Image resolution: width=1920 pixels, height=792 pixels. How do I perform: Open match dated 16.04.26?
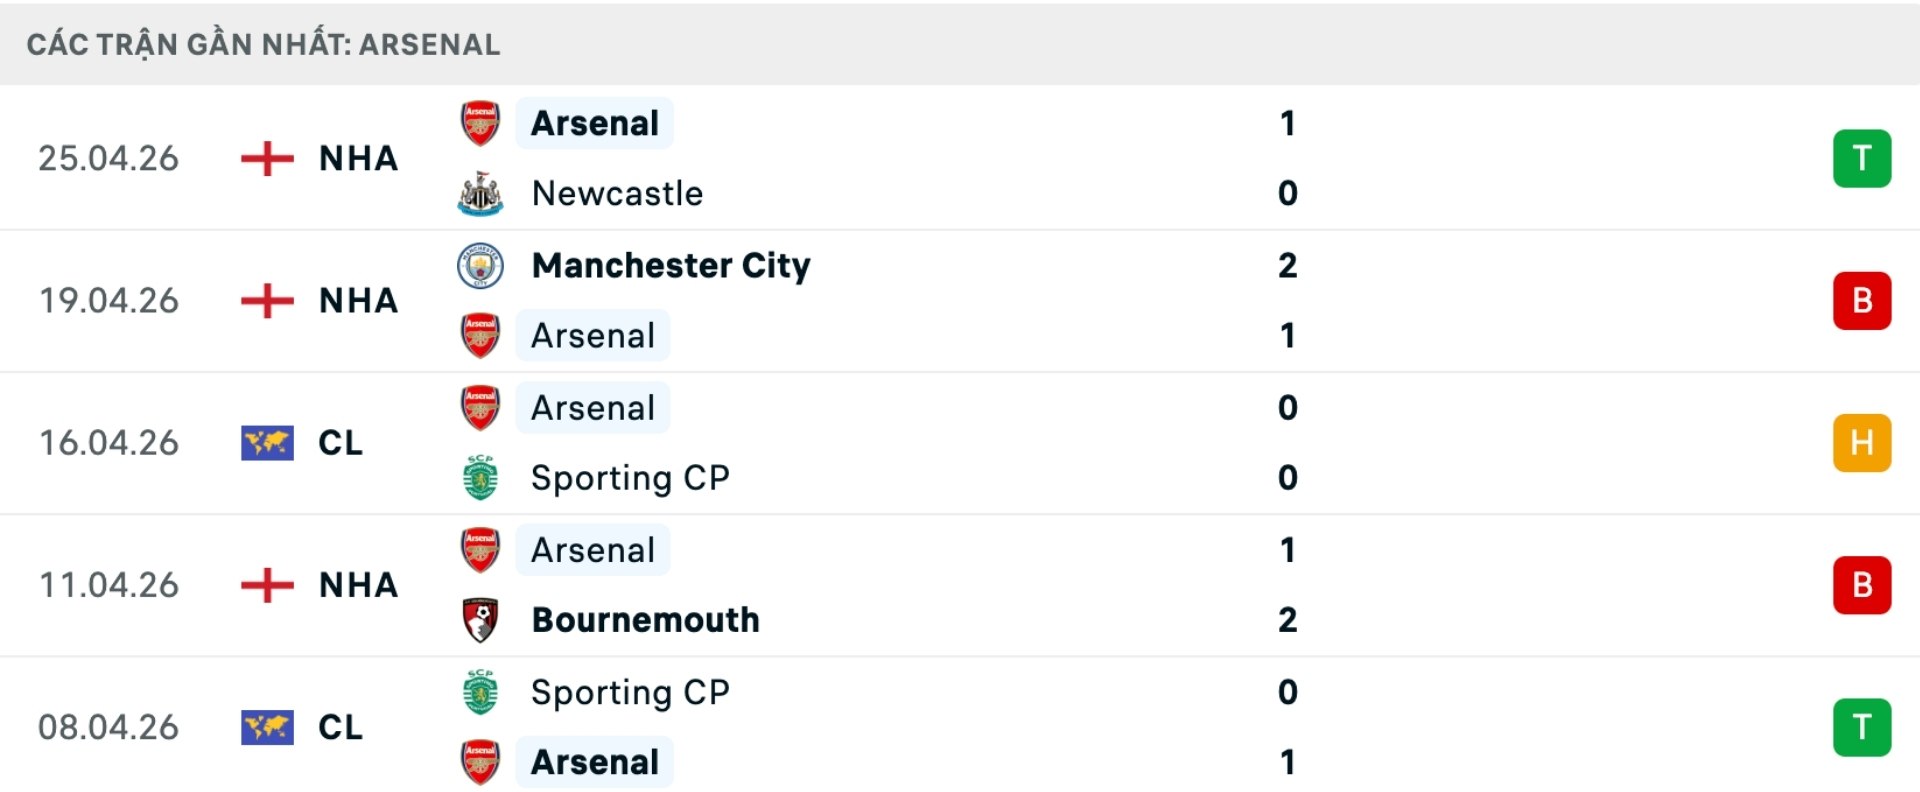click(x=960, y=443)
